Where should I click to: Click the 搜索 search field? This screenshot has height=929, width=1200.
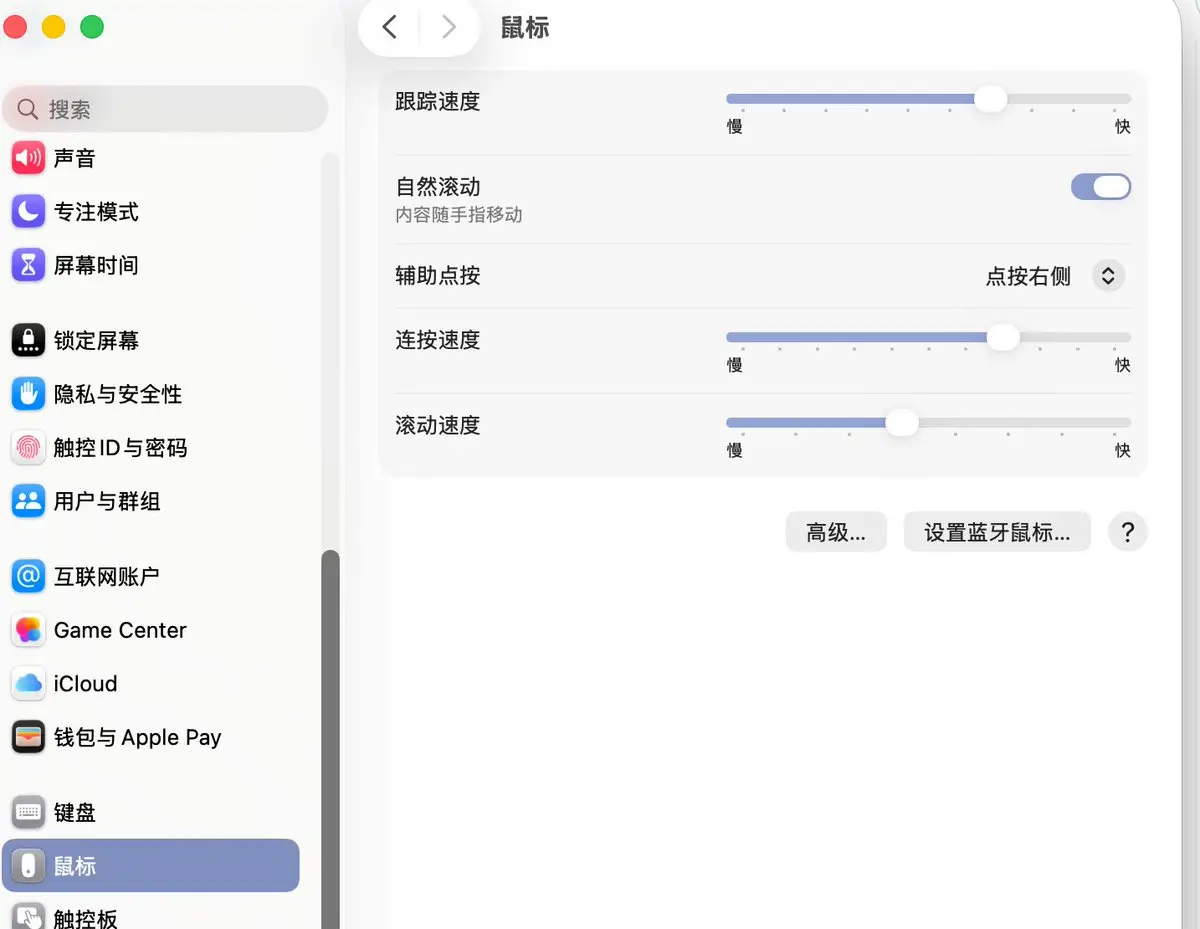pos(165,109)
